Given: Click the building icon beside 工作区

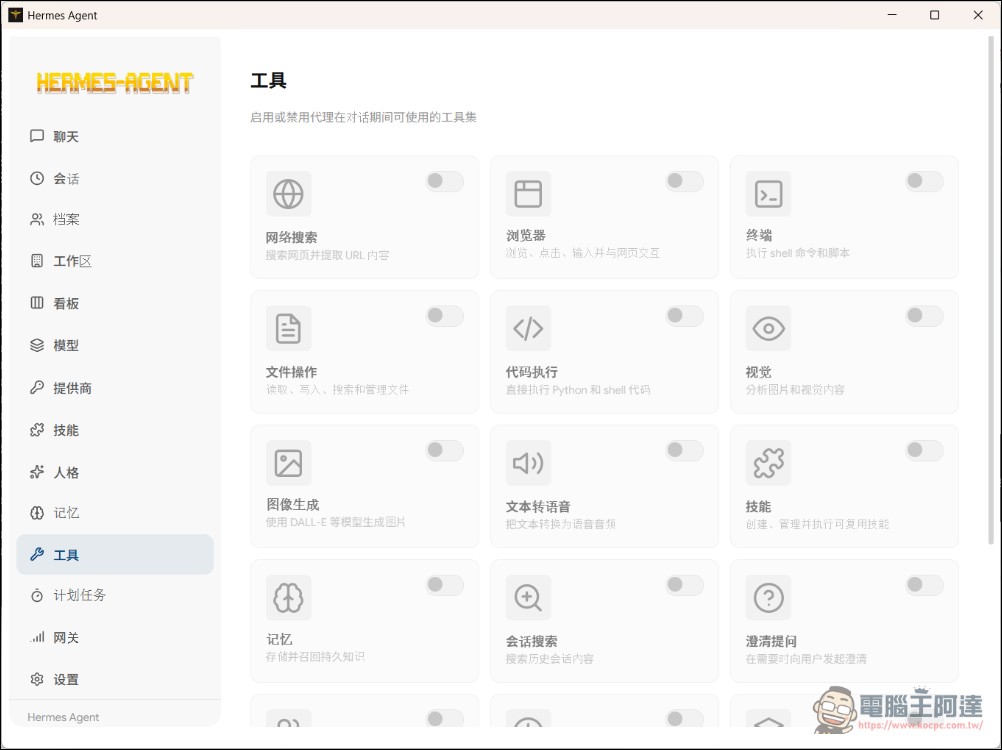Looking at the screenshot, I should click(x=37, y=261).
